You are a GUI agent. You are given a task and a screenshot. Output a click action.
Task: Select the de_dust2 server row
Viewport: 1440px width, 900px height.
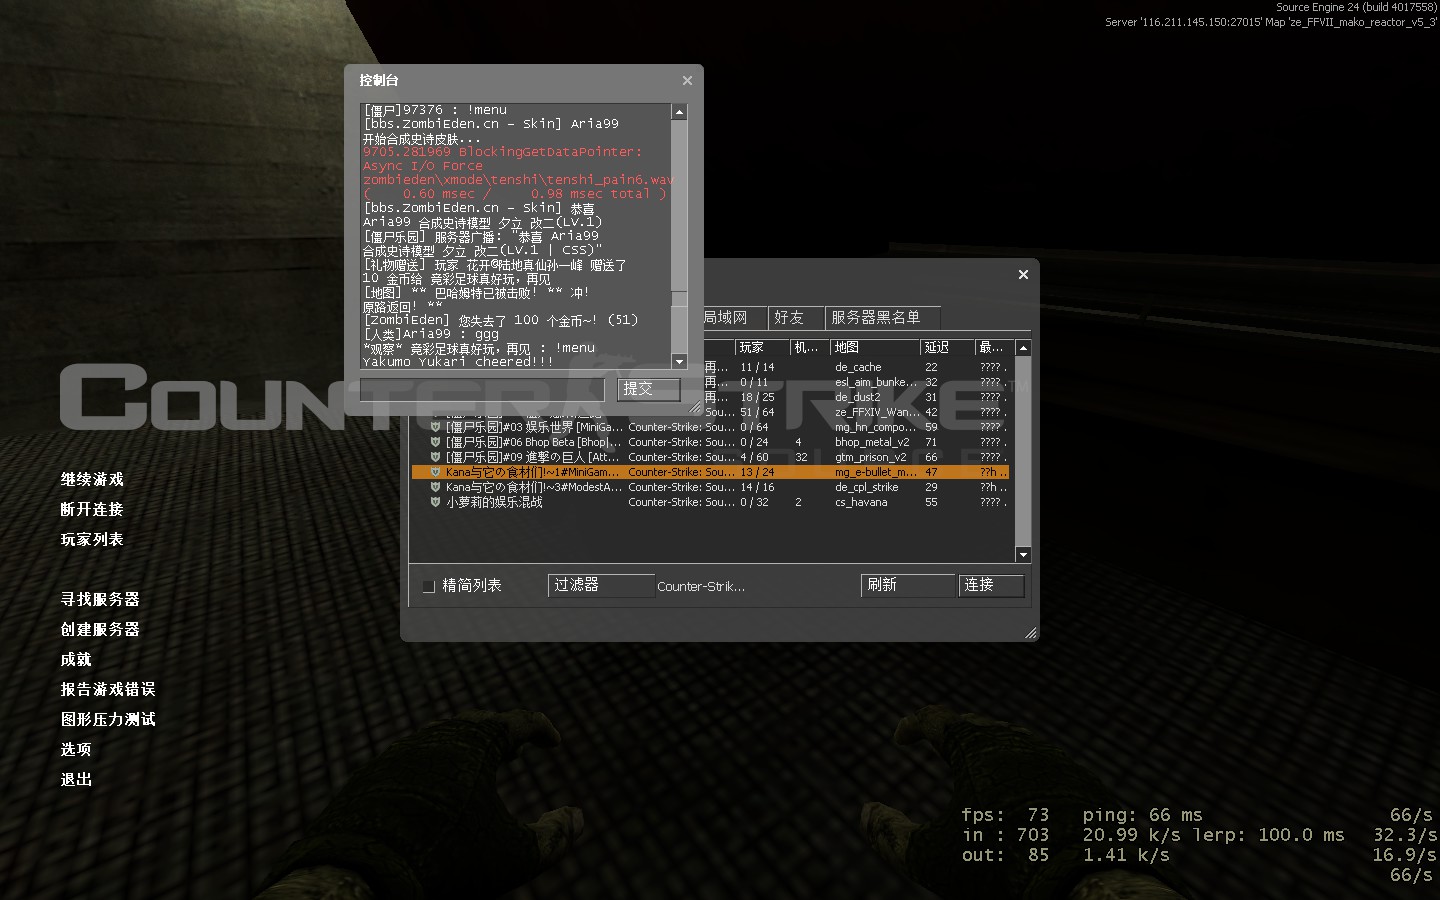858,397
